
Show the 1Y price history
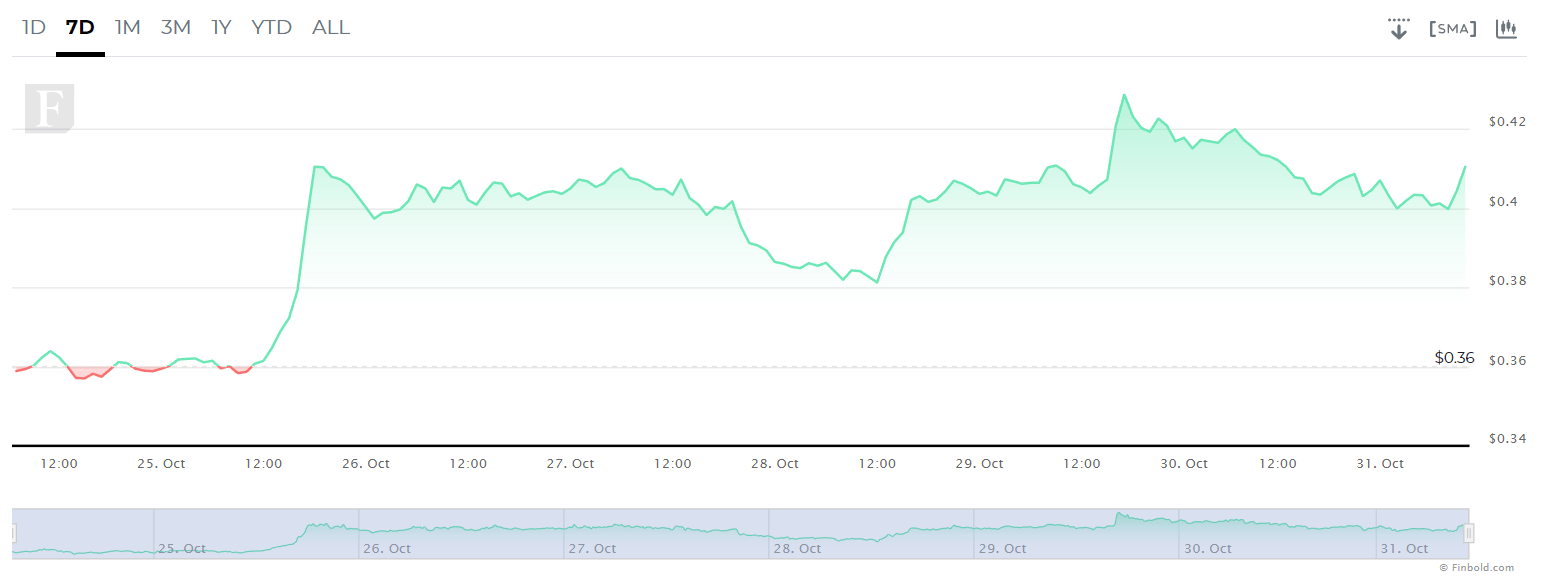pos(221,28)
